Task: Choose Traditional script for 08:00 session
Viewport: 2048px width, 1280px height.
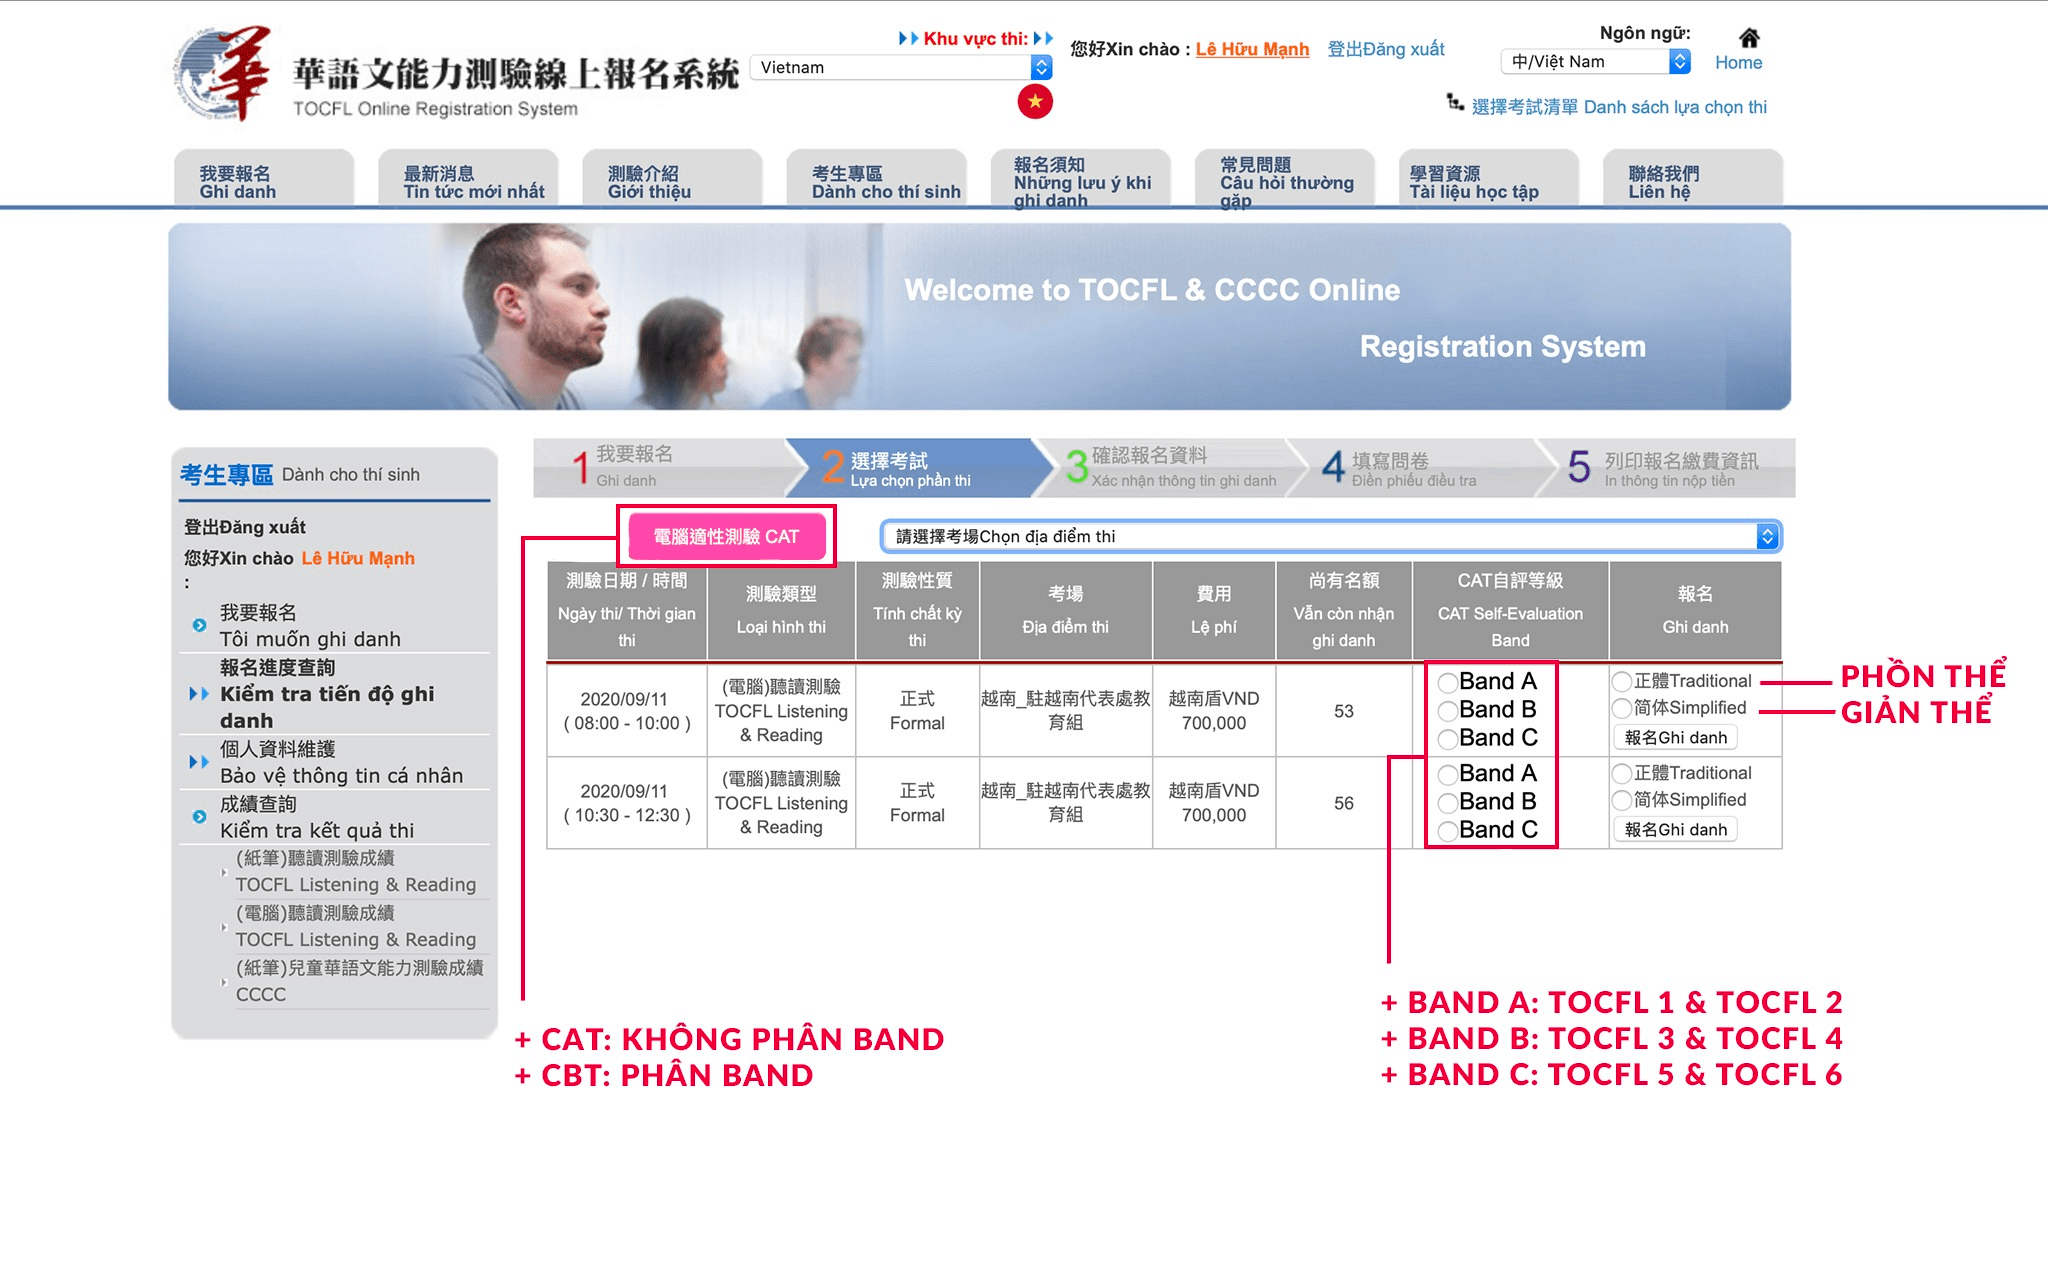Action: click(1622, 682)
